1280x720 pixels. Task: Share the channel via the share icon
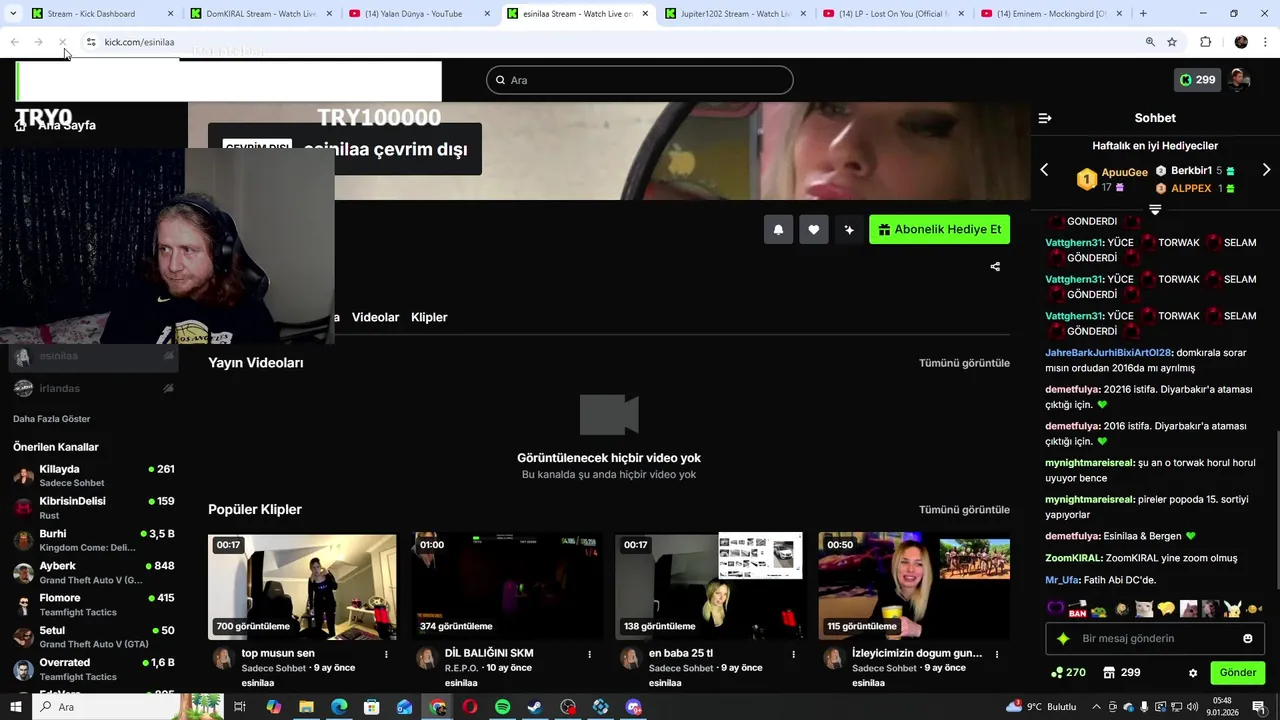coord(995,266)
